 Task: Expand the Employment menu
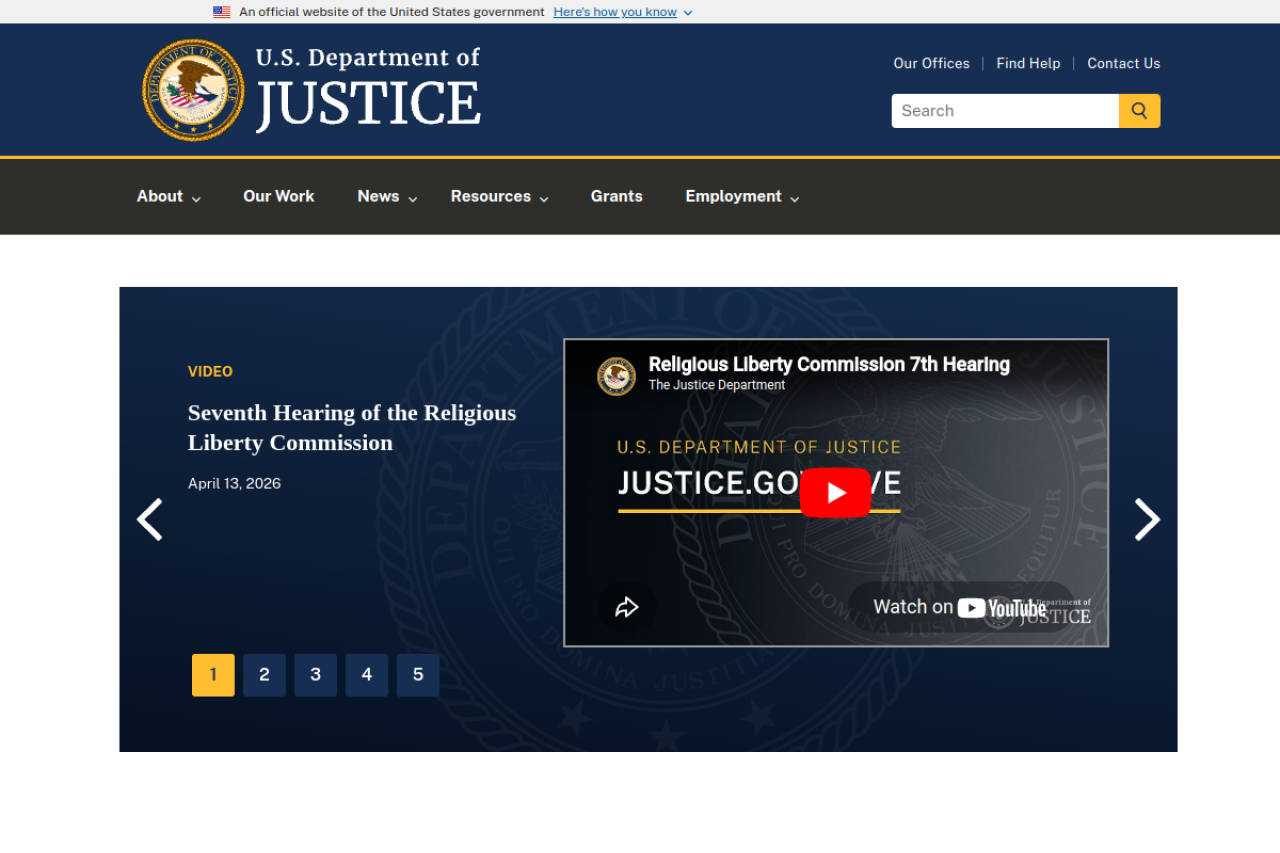point(742,197)
